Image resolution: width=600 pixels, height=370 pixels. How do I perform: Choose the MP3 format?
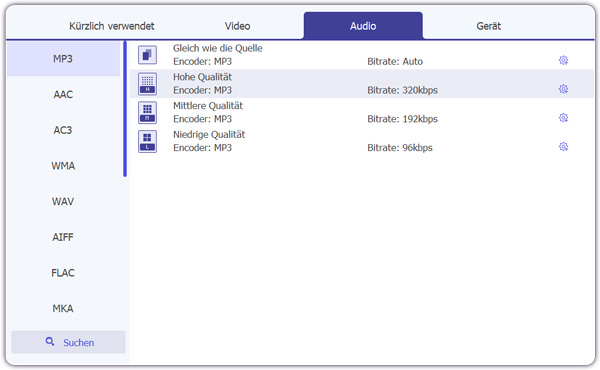(x=64, y=59)
